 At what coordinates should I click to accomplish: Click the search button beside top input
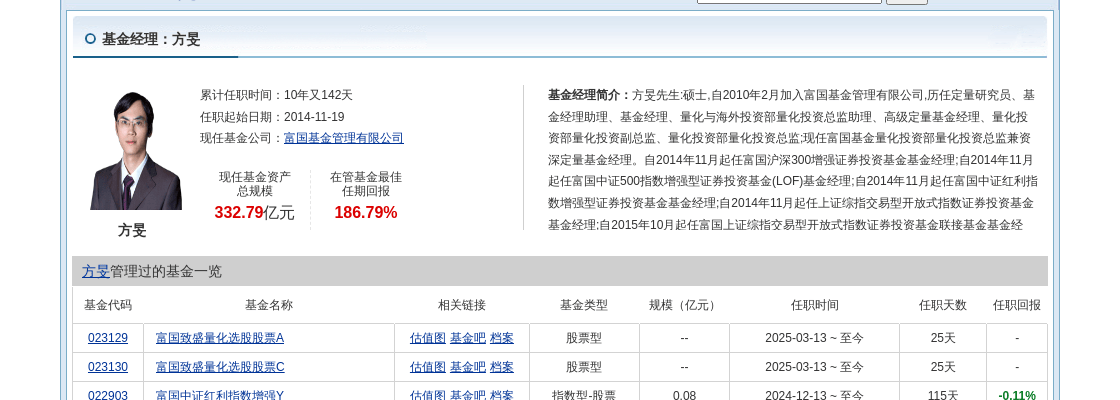907,2
